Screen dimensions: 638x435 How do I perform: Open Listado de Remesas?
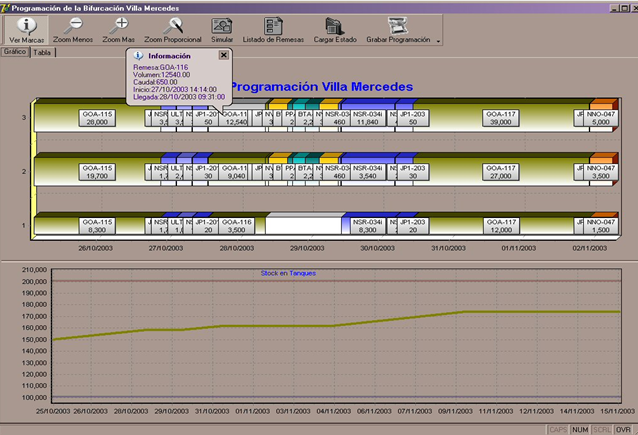(273, 30)
